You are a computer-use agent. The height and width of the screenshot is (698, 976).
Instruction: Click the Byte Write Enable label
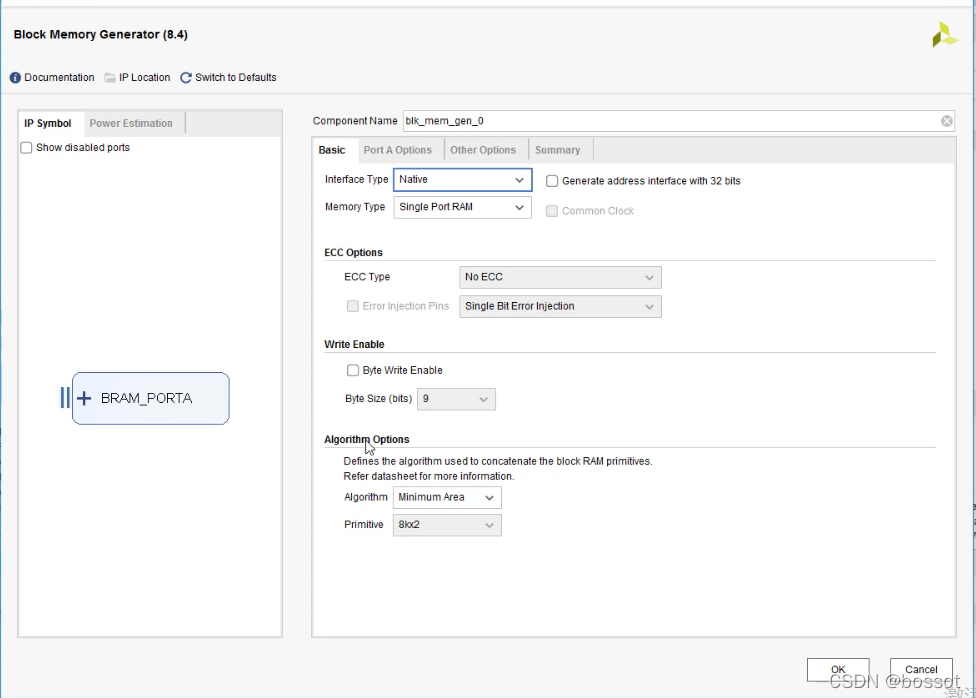coord(403,370)
